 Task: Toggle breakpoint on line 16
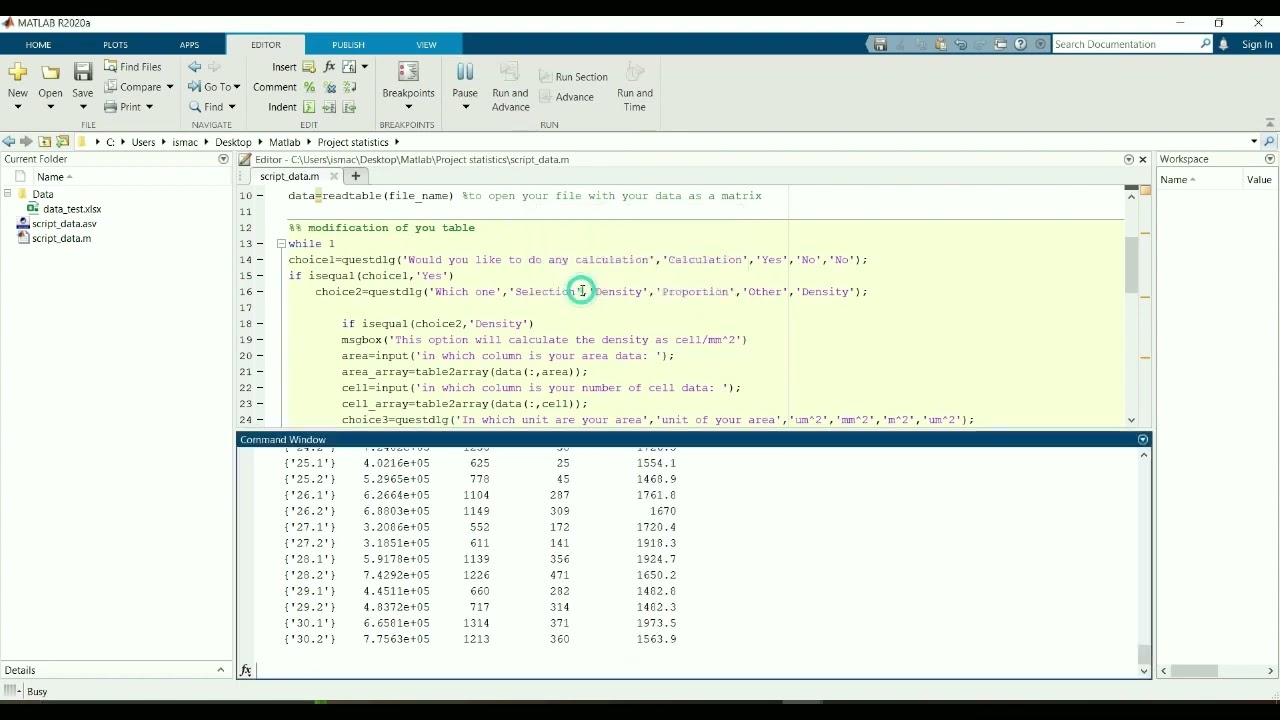[x=260, y=292]
